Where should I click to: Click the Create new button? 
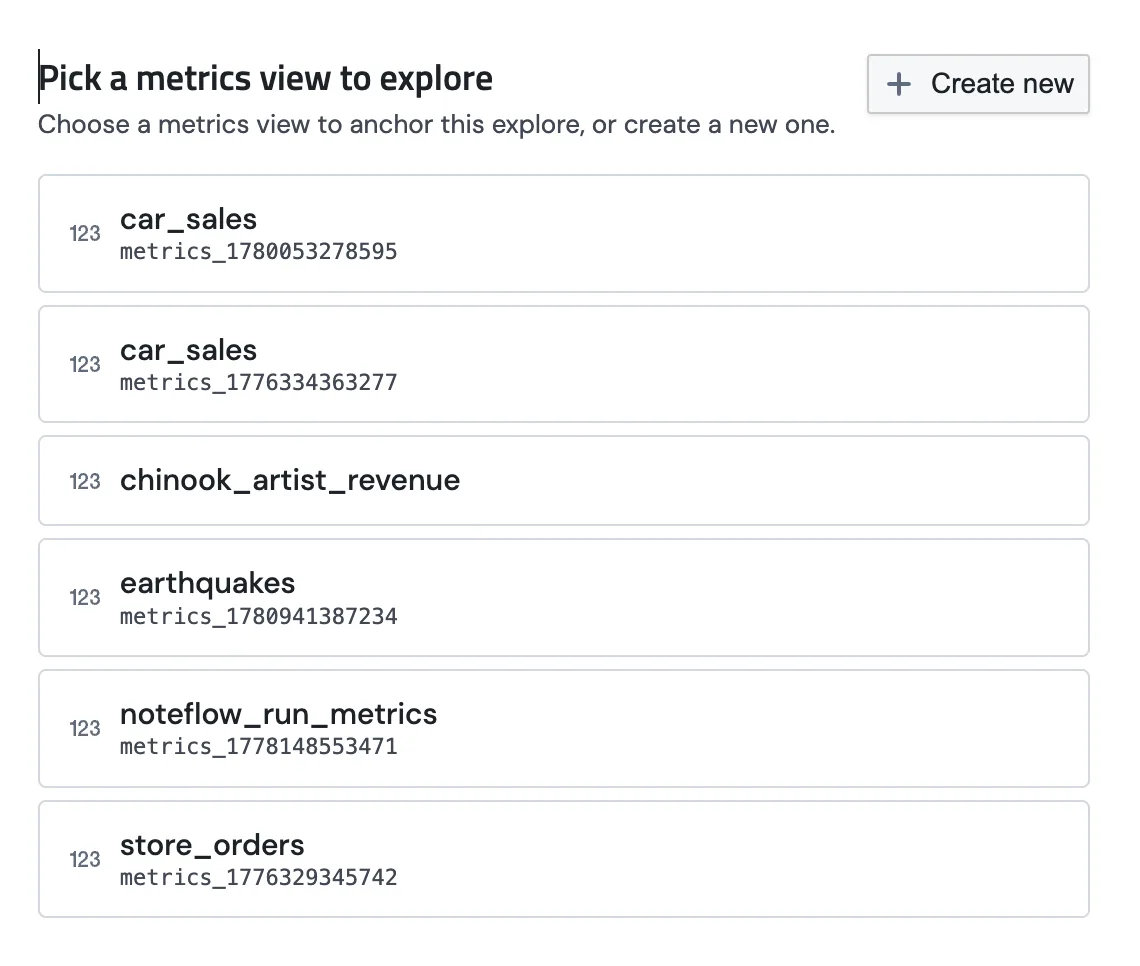click(x=977, y=84)
